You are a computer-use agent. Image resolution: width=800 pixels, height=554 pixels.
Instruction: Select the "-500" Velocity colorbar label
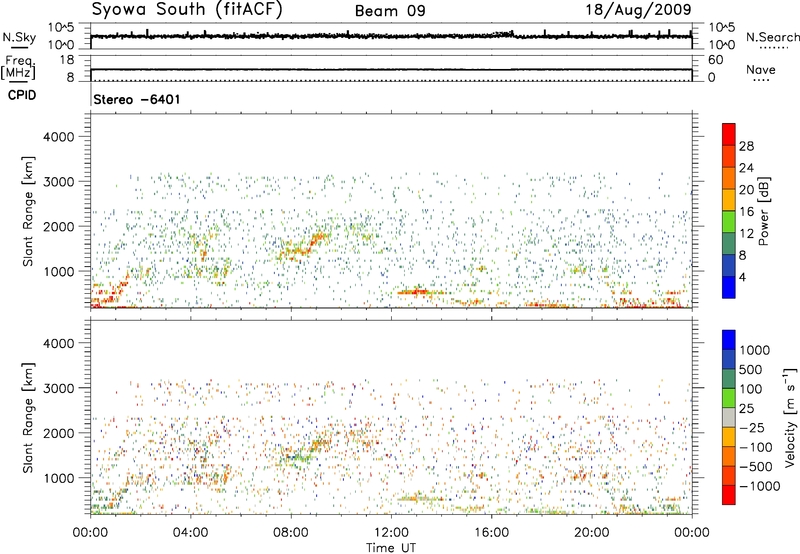click(755, 466)
